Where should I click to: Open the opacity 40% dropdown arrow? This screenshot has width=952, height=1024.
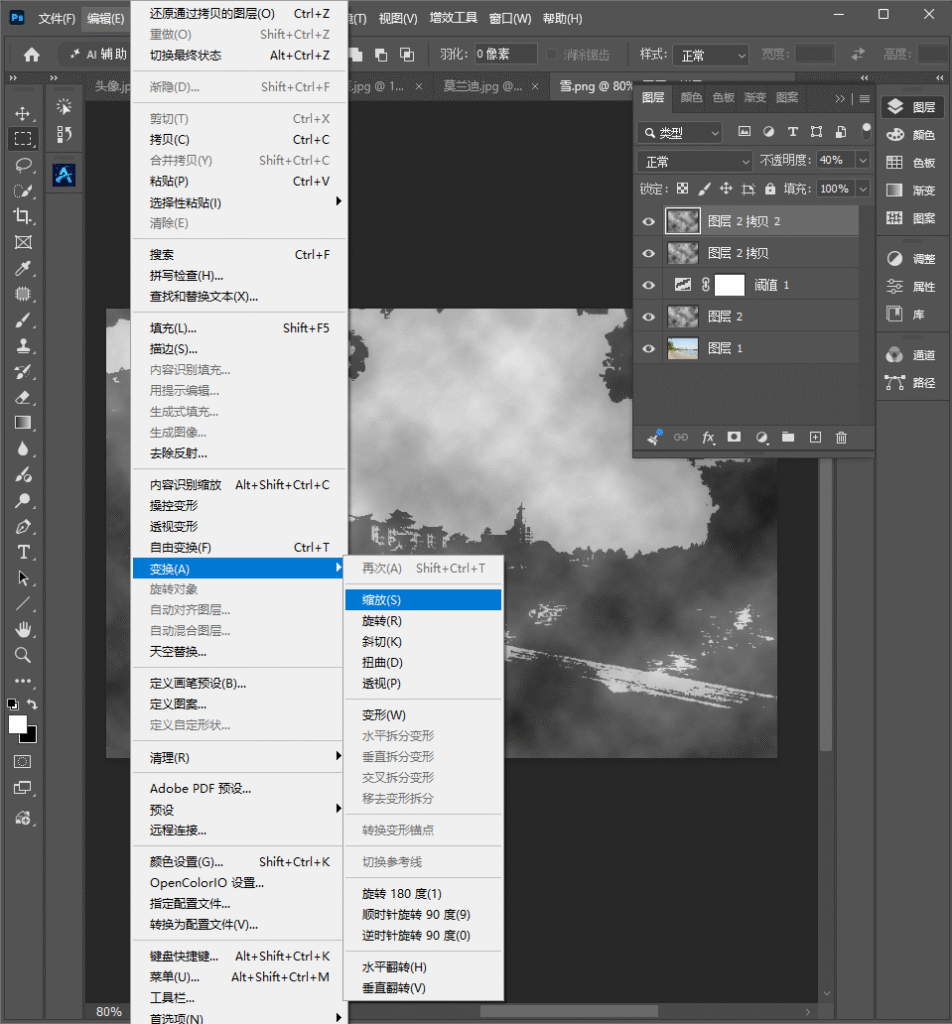click(x=863, y=160)
